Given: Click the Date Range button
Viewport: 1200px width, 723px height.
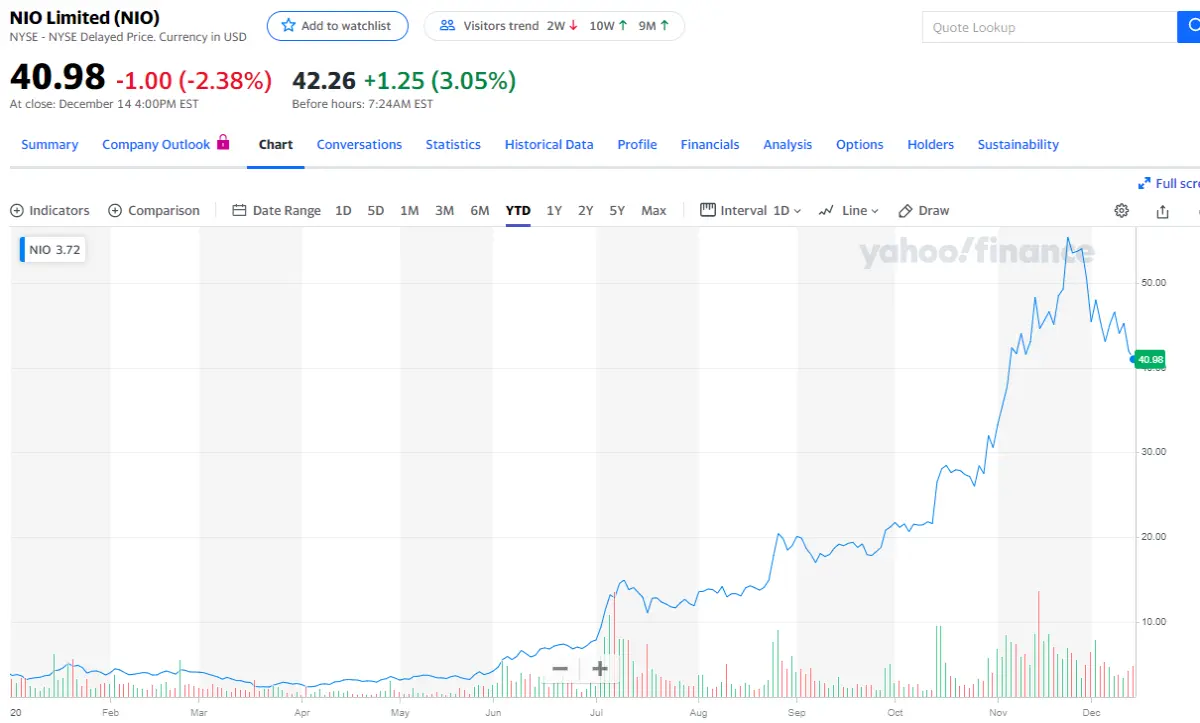Looking at the screenshot, I should (277, 211).
